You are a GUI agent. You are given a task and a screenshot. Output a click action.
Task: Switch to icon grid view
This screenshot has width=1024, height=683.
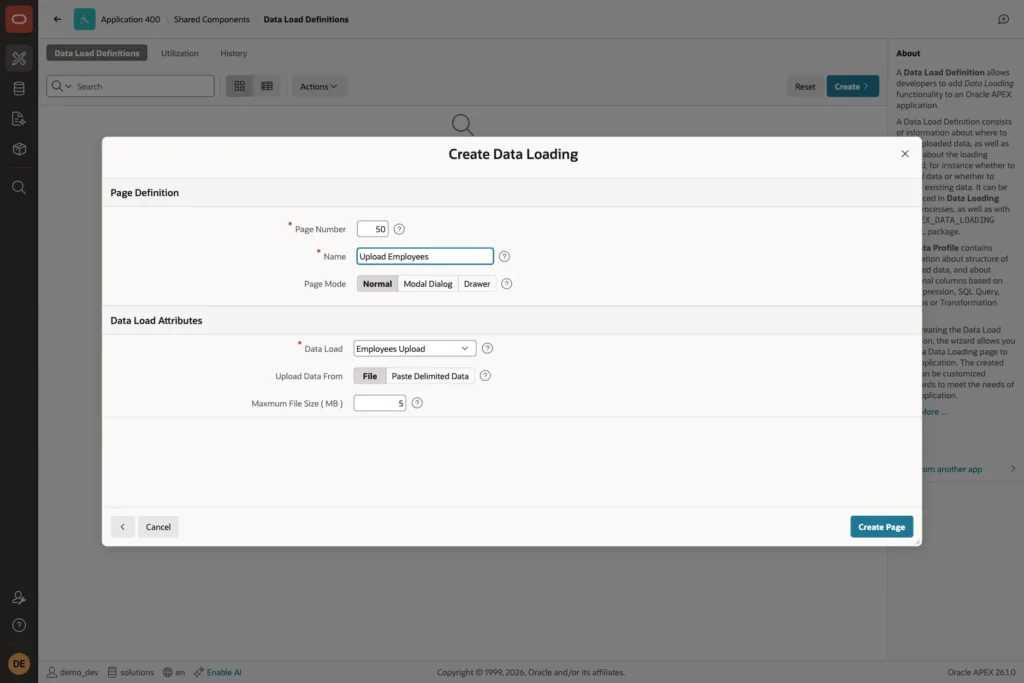[240, 86]
